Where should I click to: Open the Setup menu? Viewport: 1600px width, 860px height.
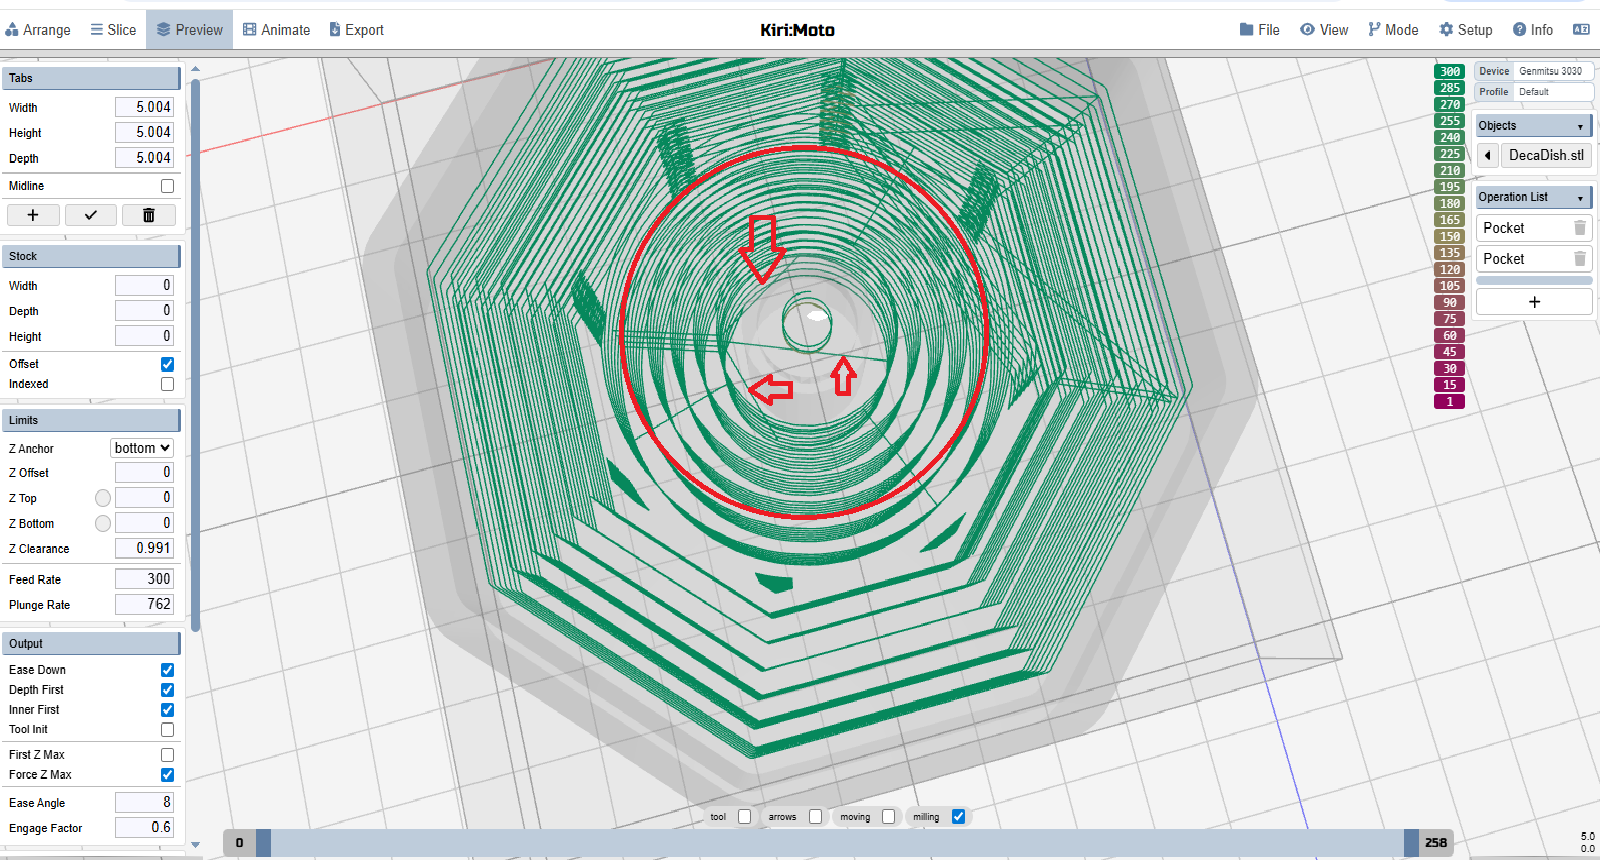coord(1465,30)
